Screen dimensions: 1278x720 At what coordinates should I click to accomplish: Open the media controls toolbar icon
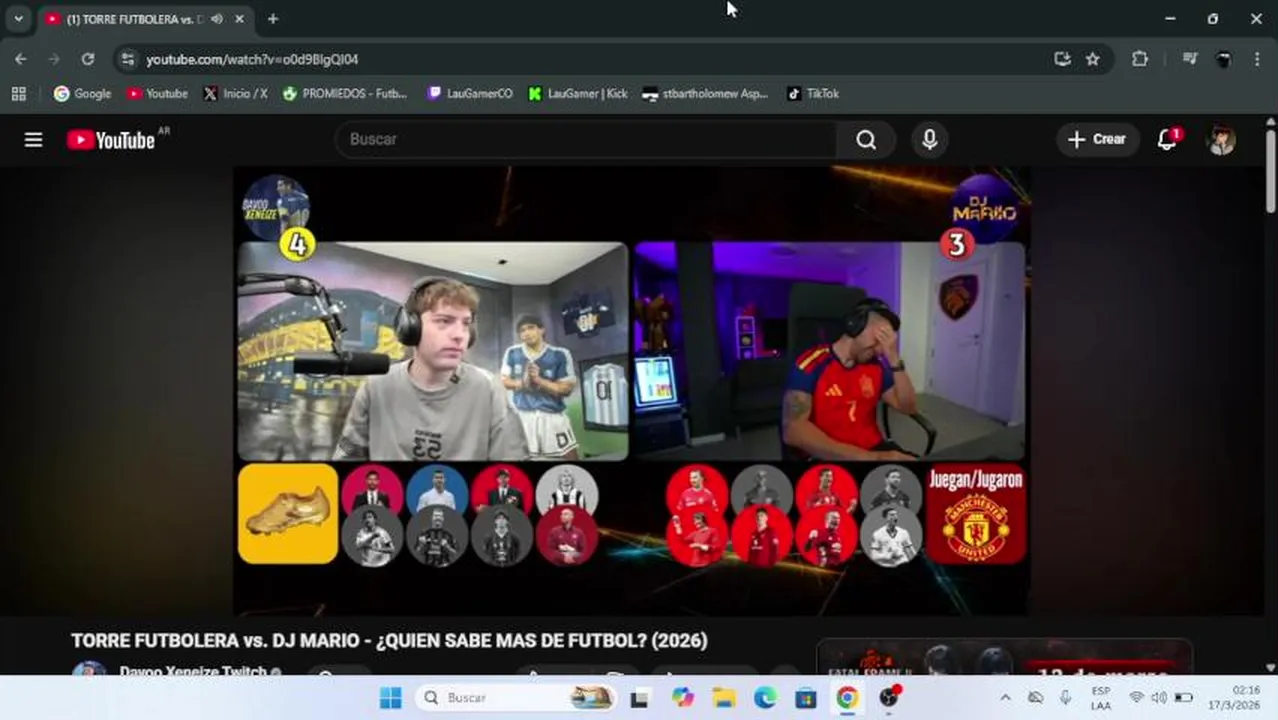(x=1190, y=59)
